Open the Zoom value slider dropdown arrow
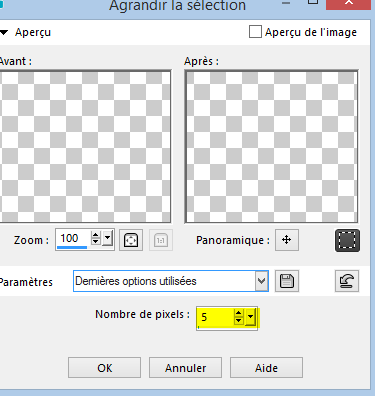The image size is (375, 396). [x=107, y=239]
